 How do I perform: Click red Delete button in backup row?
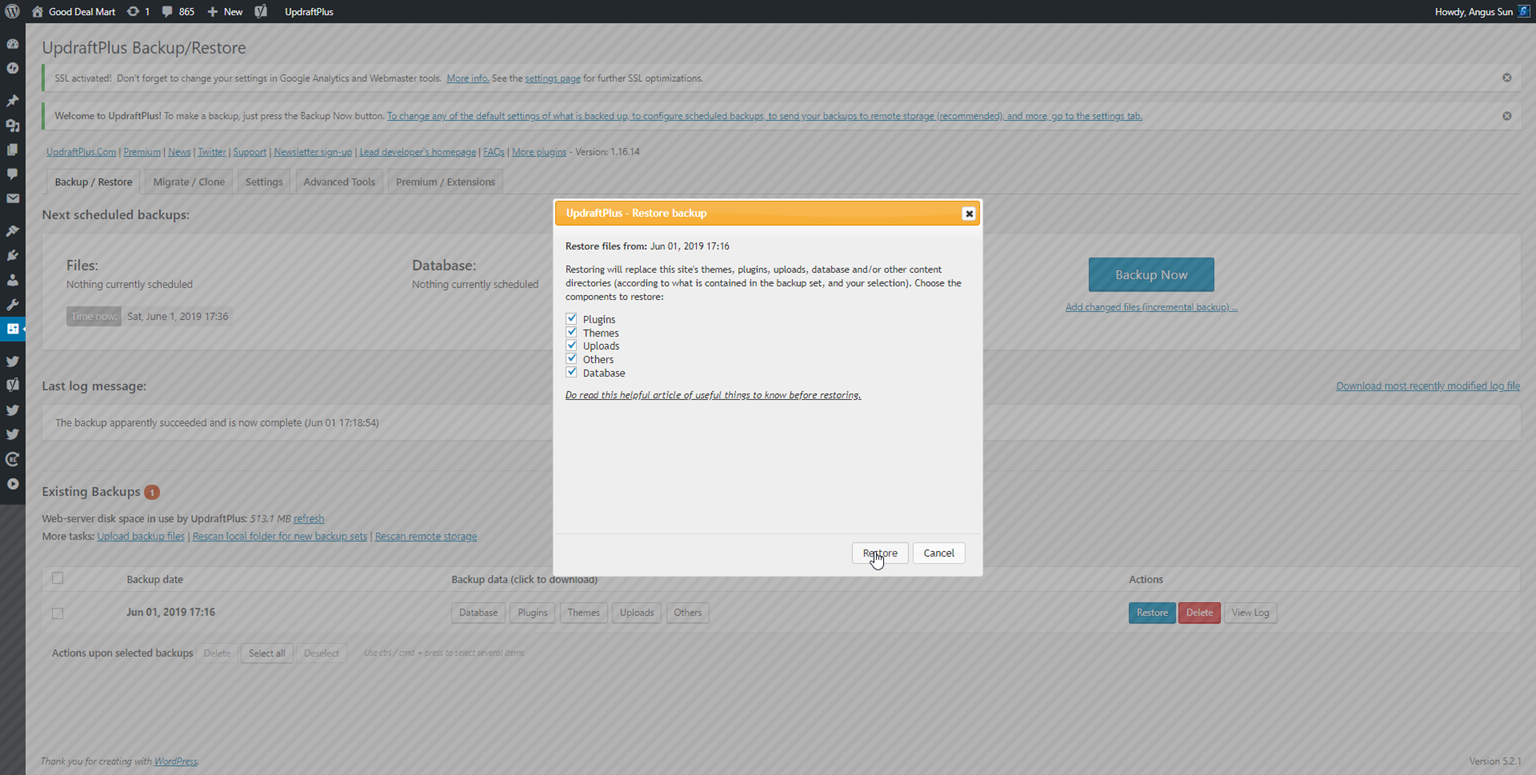[1199, 613]
